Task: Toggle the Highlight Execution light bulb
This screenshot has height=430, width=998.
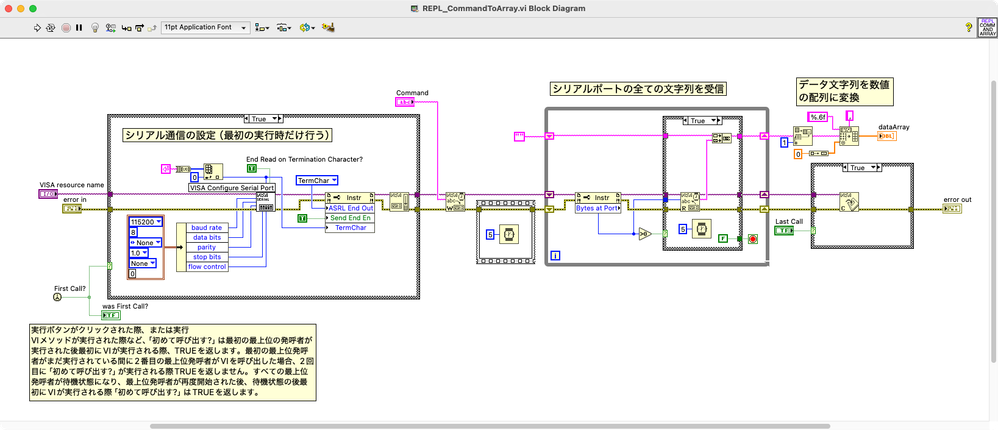Action: tap(95, 28)
